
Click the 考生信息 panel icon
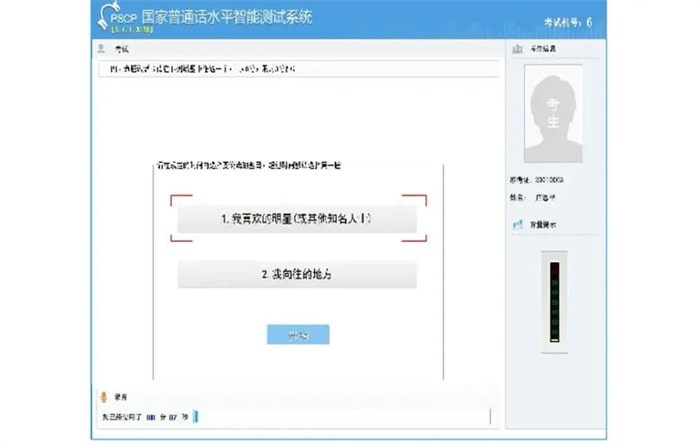pos(517,48)
